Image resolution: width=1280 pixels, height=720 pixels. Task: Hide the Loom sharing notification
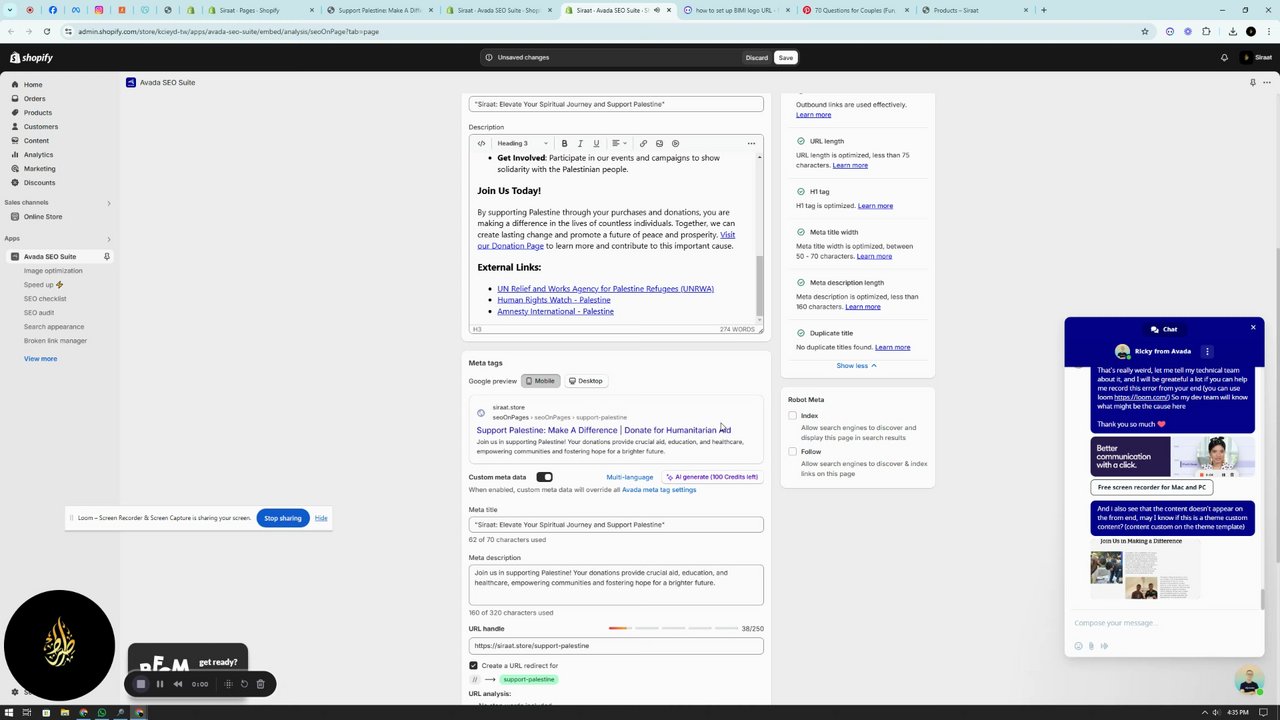[x=321, y=518]
